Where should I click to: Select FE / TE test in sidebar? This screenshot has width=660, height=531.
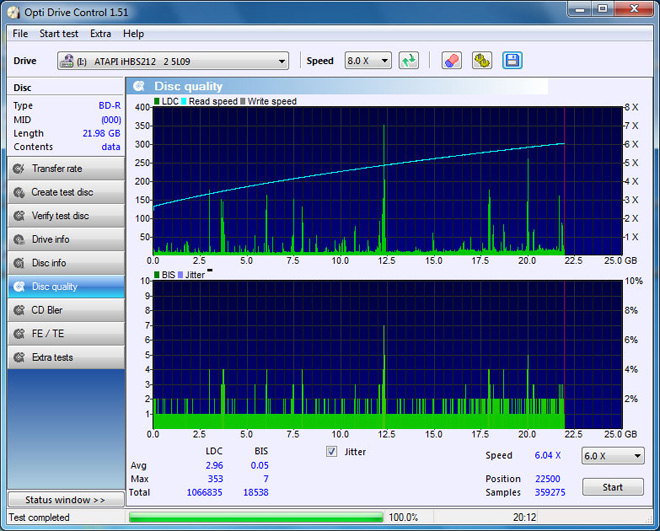click(x=66, y=334)
